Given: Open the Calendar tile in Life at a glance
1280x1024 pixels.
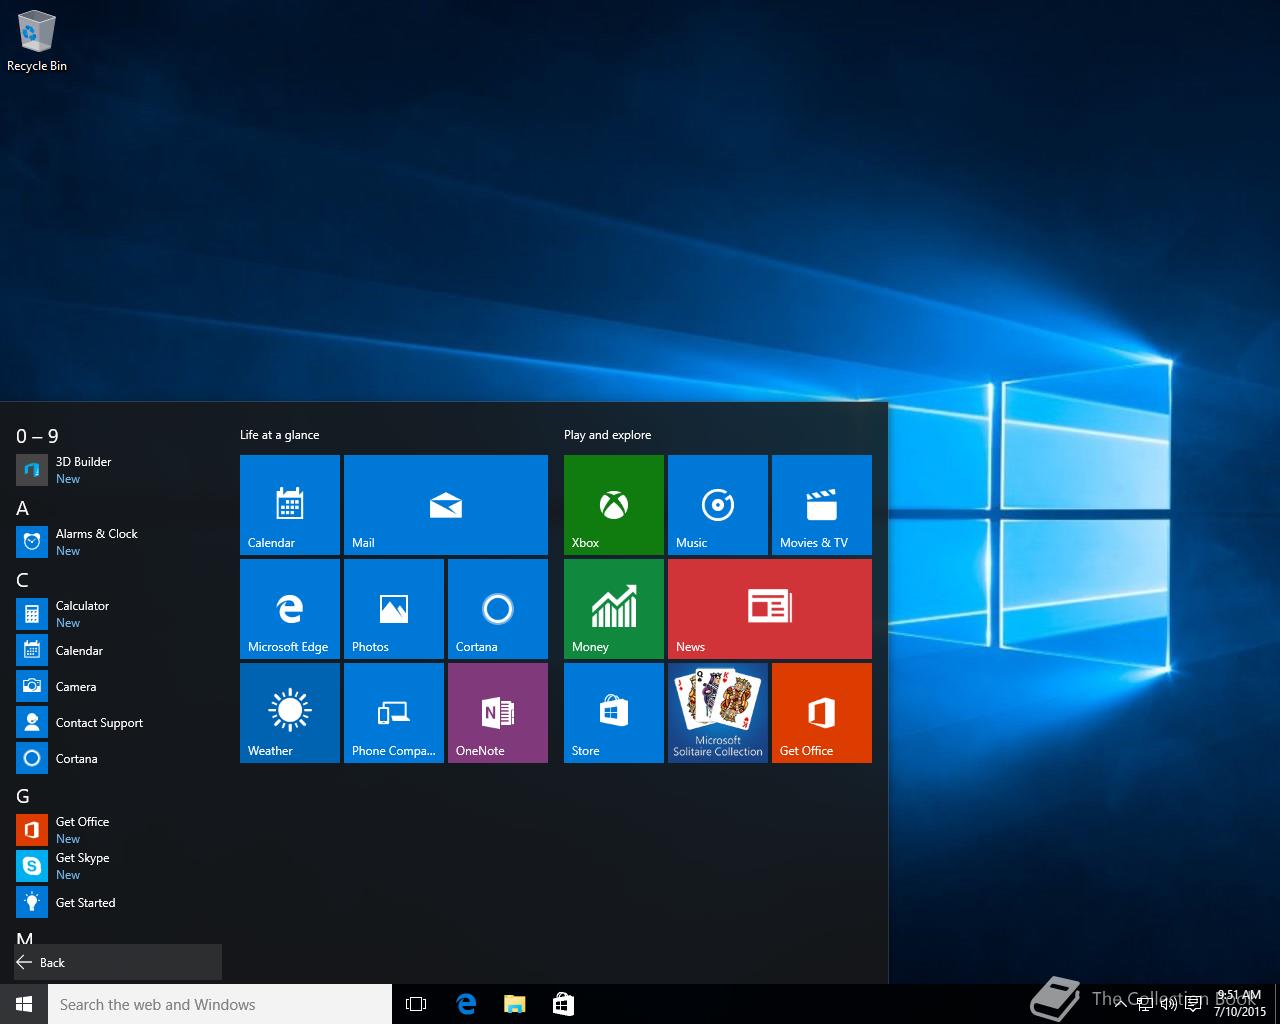Looking at the screenshot, I should click(x=290, y=505).
